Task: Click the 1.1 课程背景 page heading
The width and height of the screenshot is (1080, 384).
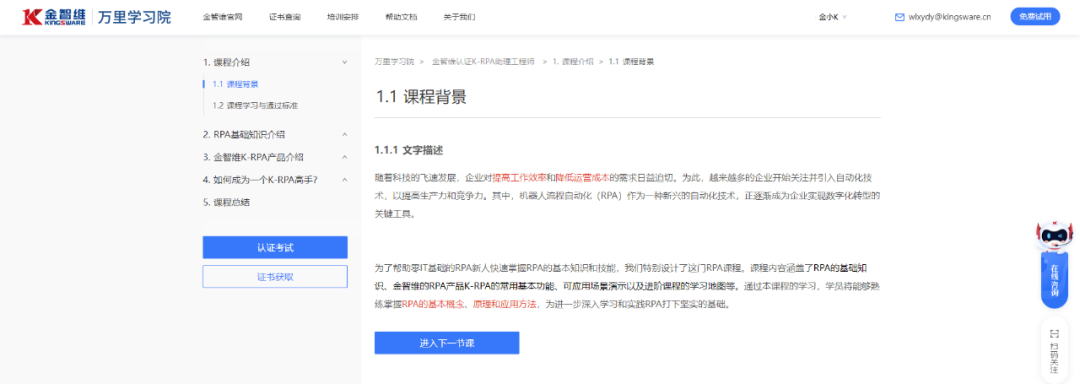Action: 421,96
